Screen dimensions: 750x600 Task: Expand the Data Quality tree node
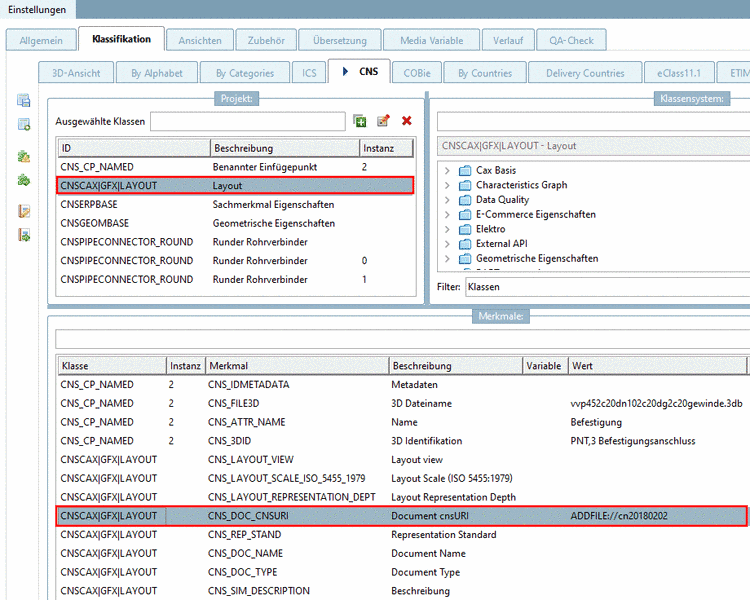point(447,200)
